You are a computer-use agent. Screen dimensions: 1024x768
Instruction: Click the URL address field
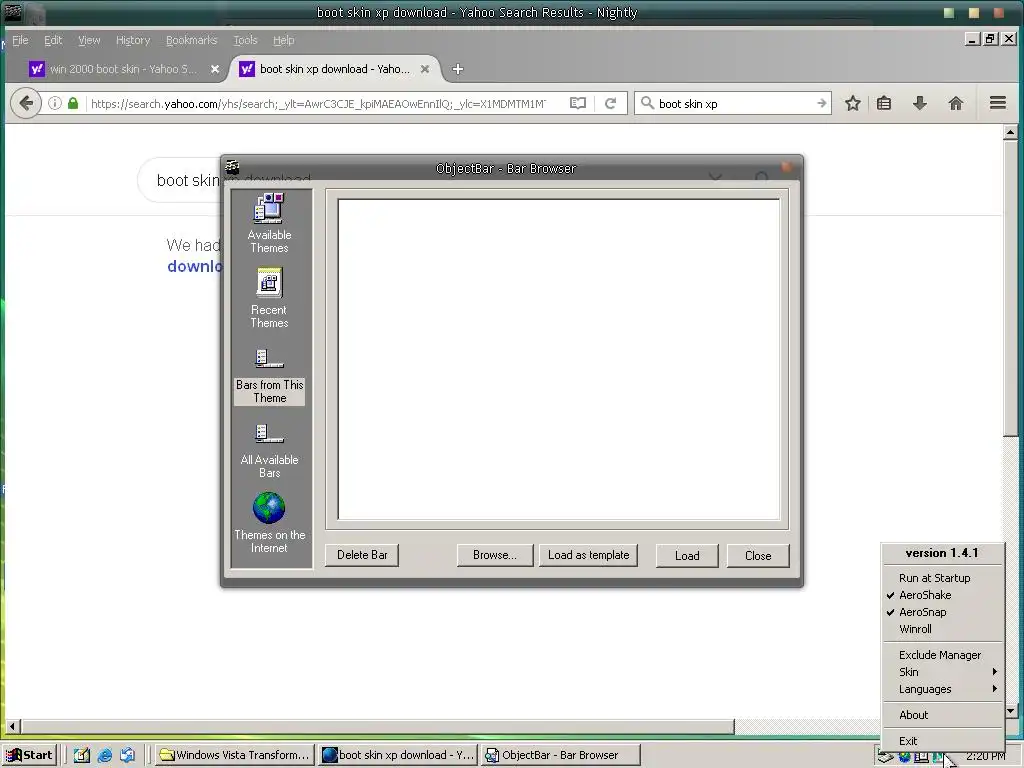[x=318, y=104]
